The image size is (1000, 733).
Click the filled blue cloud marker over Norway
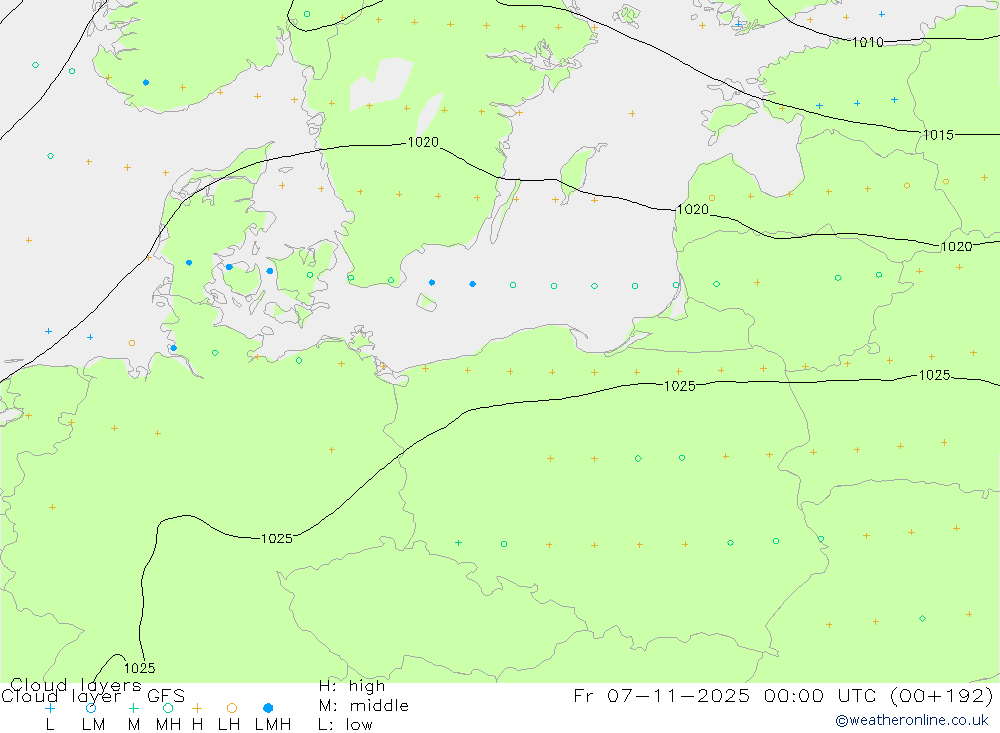[146, 82]
